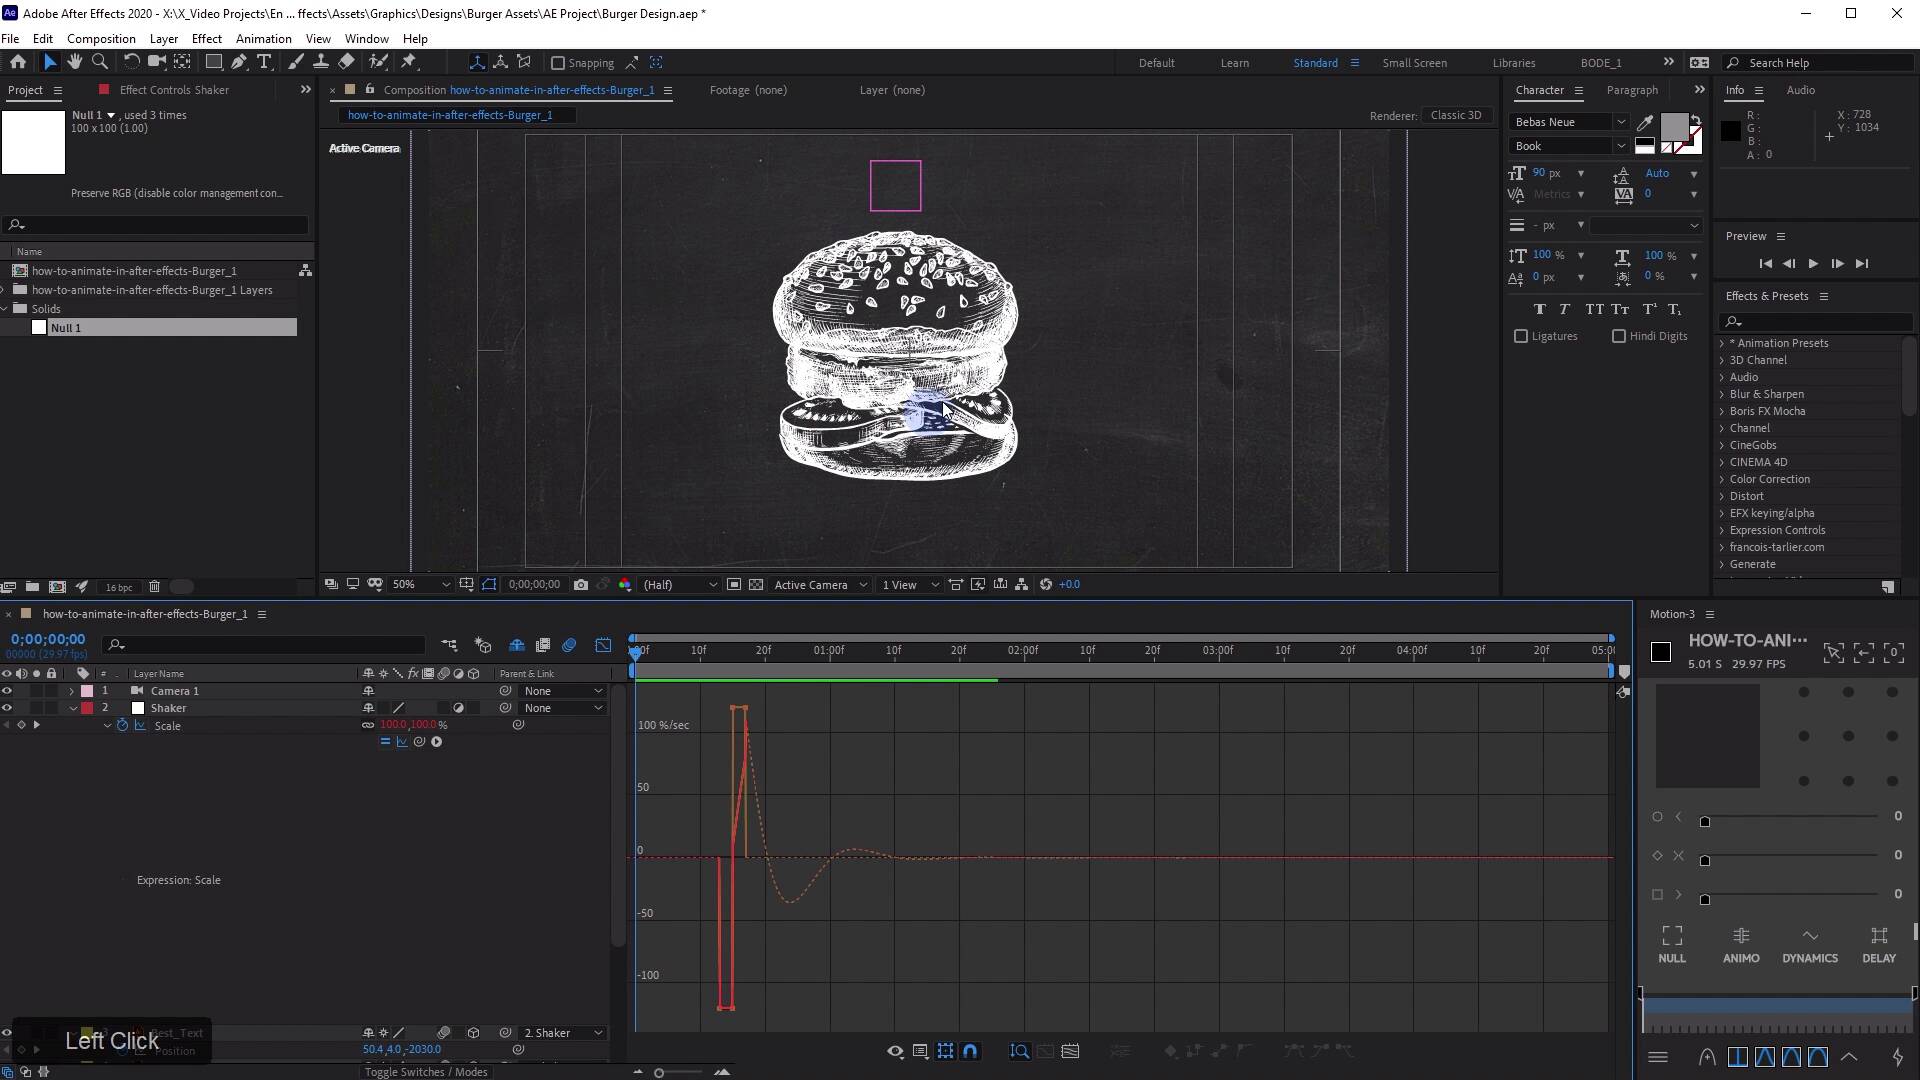Screen dimensions: 1920x1080
Task: Select the Eraser tool
Action: [346, 62]
